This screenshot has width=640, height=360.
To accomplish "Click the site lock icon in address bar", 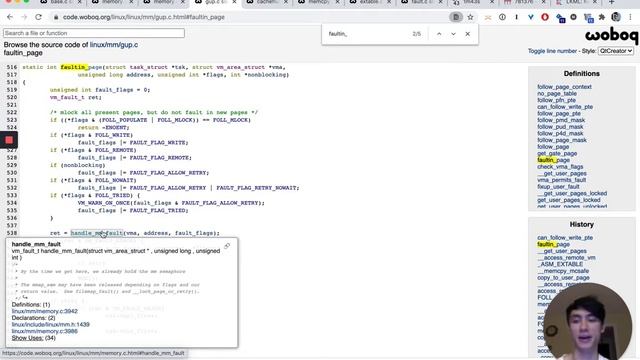I will click(56, 17).
